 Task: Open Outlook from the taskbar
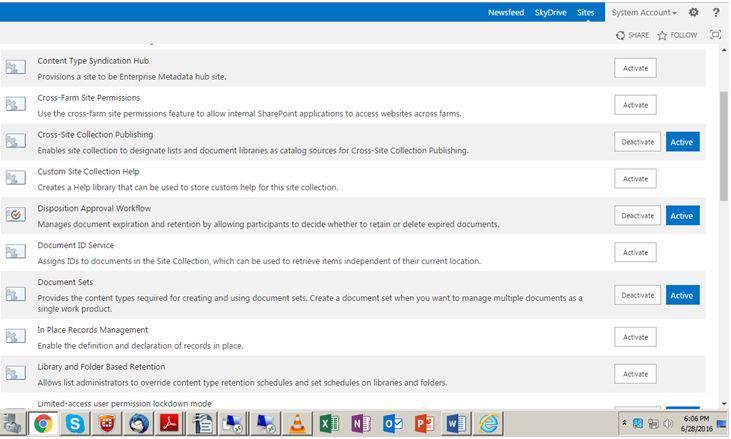393,424
